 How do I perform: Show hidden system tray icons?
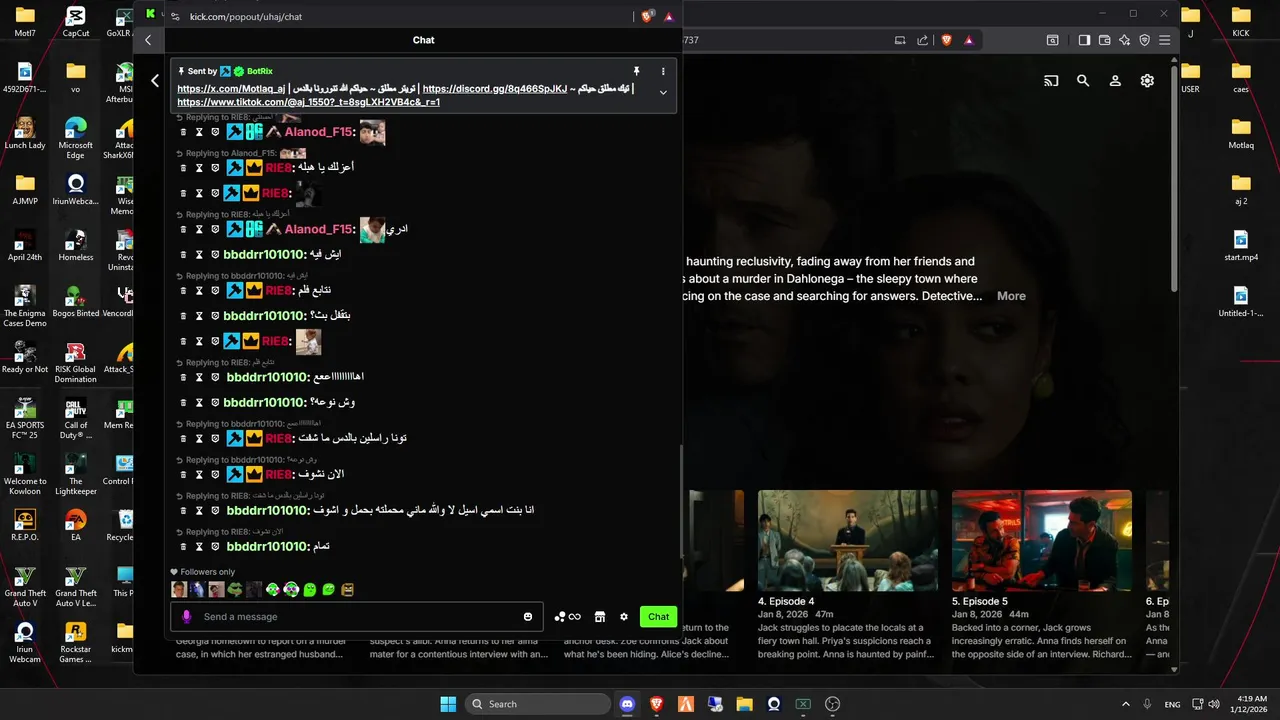(1125, 704)
